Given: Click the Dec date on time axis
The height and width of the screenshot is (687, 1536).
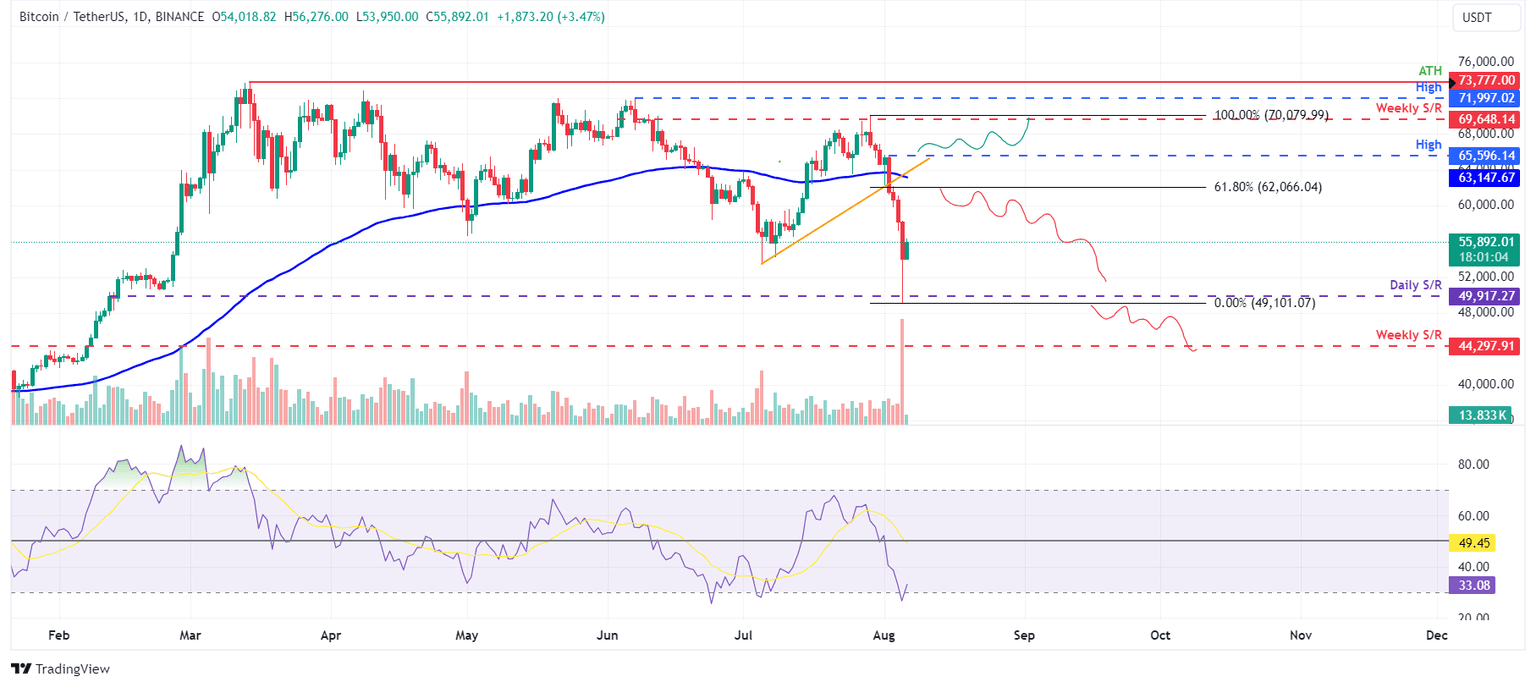Looking at the screenshot, I should tap(1435, 635).
